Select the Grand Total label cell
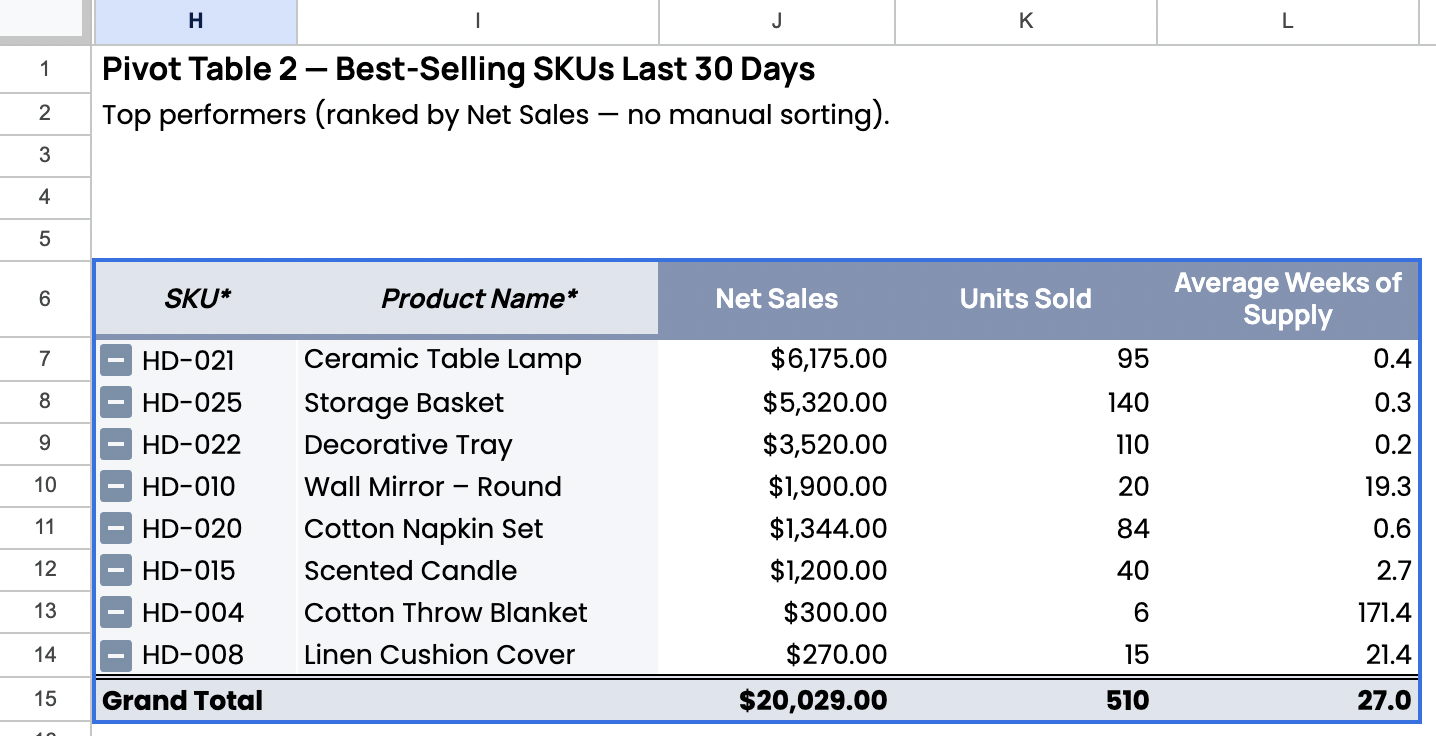Image resolution: width=1436 pixels, height=736 pixels. pyautogui.click(x=183, y=700)
